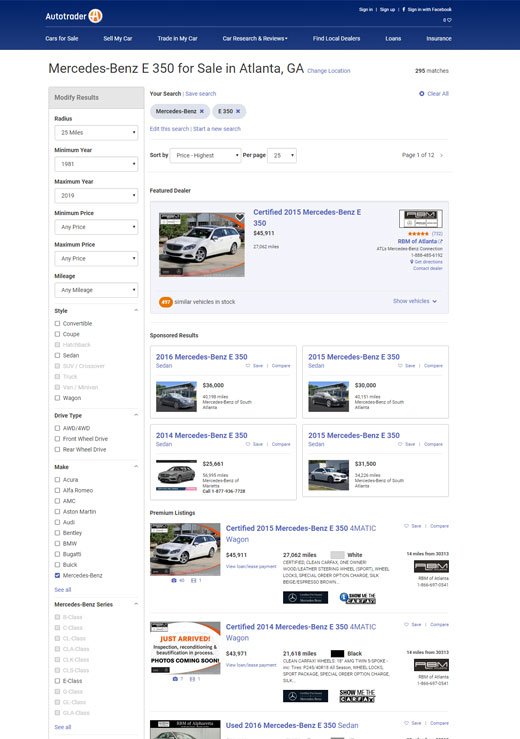Save featured dealer car with heart icon
The width and height of the screenshot is (520, 739).
coord(239,217)
